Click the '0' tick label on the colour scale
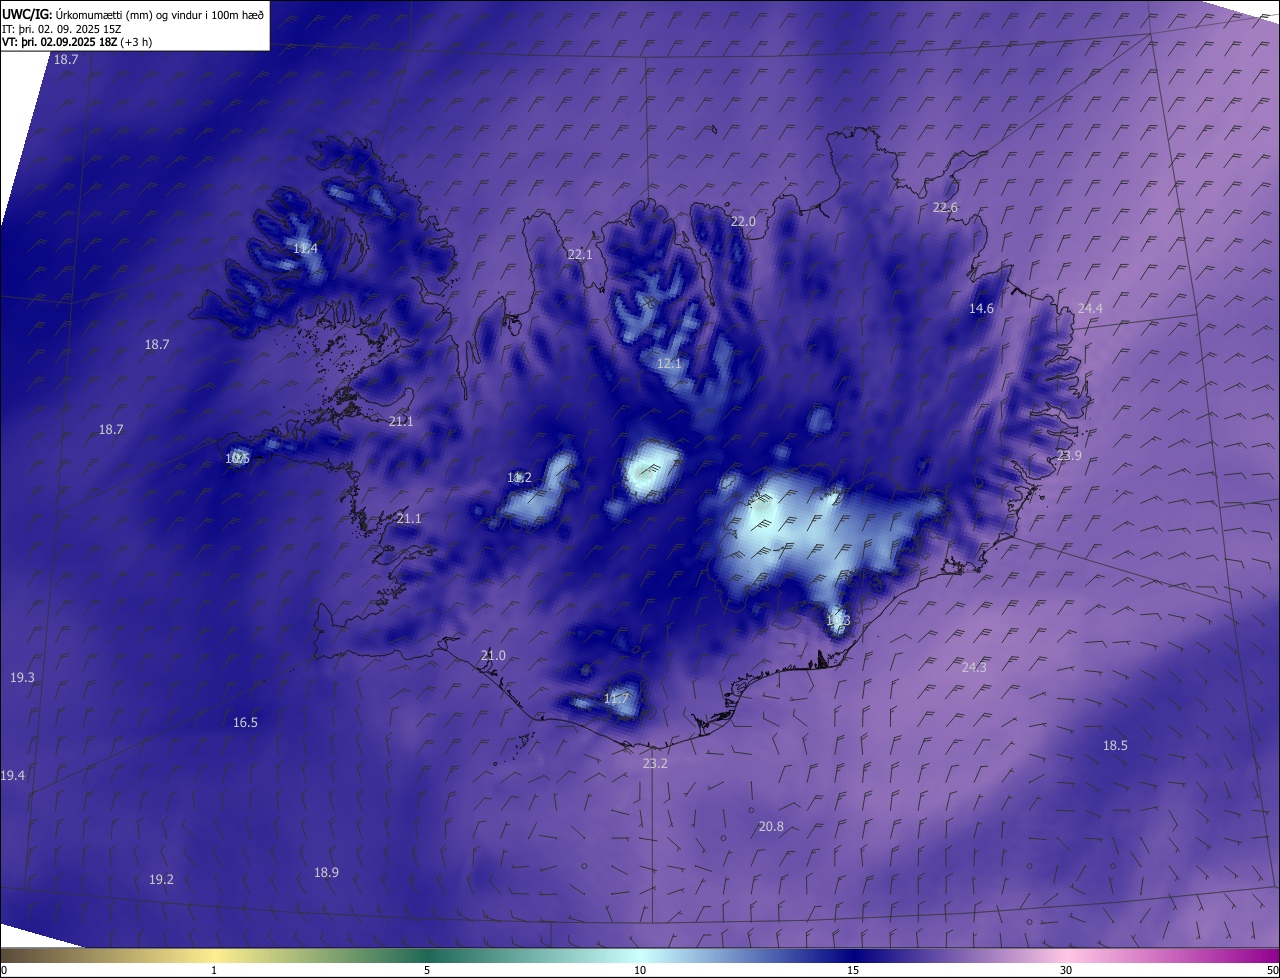 (x=4, y=970)
